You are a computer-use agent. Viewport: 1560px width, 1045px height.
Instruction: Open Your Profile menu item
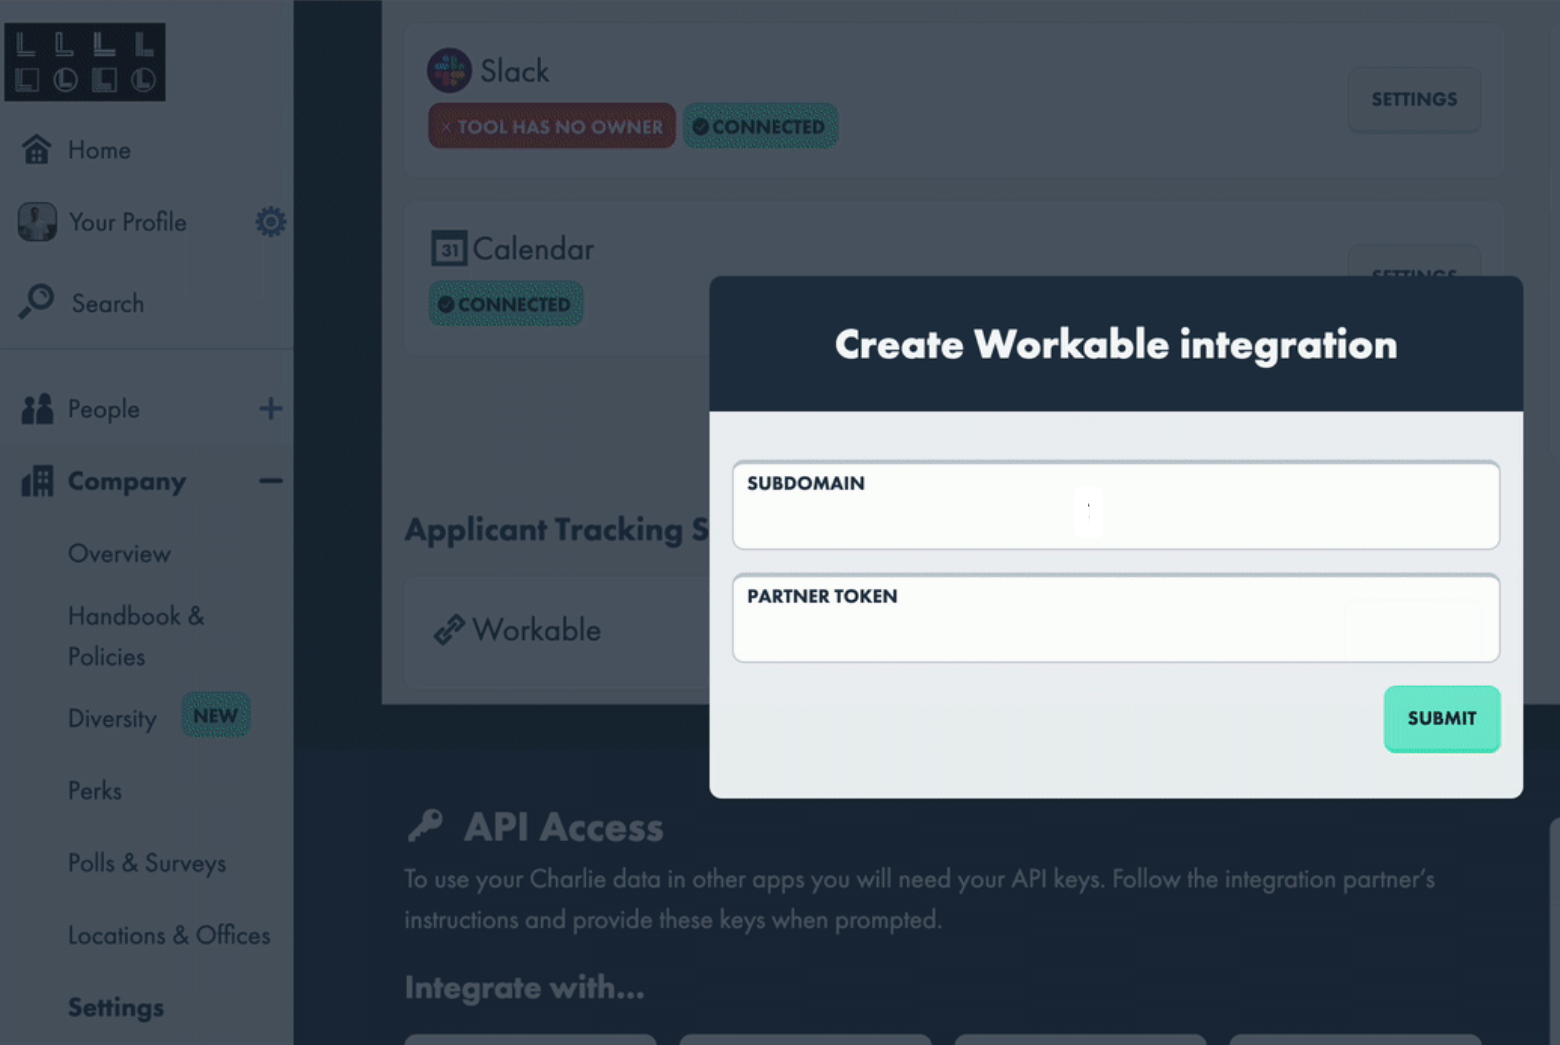pos(127,222)
